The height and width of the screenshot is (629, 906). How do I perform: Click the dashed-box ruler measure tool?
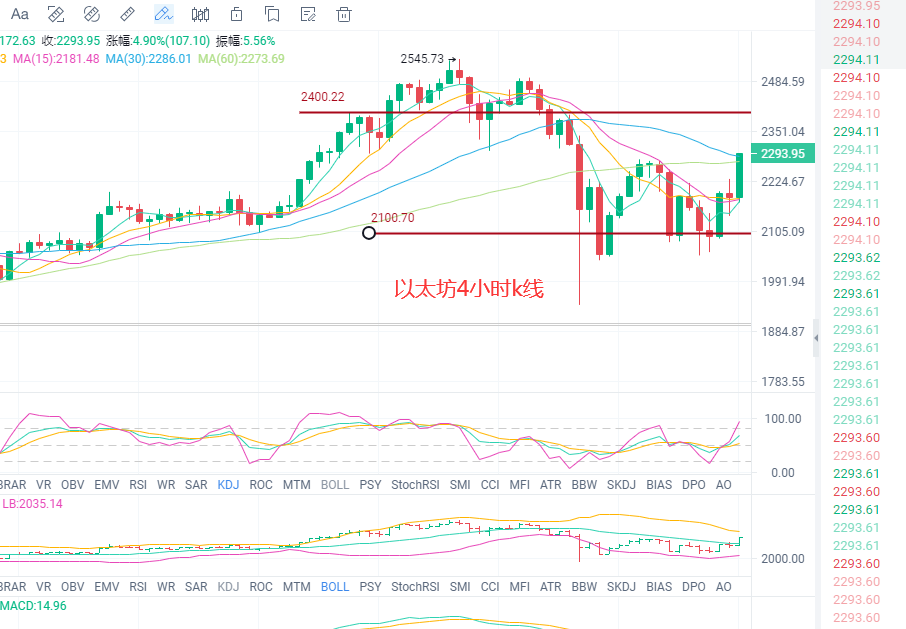pos(56,14)
